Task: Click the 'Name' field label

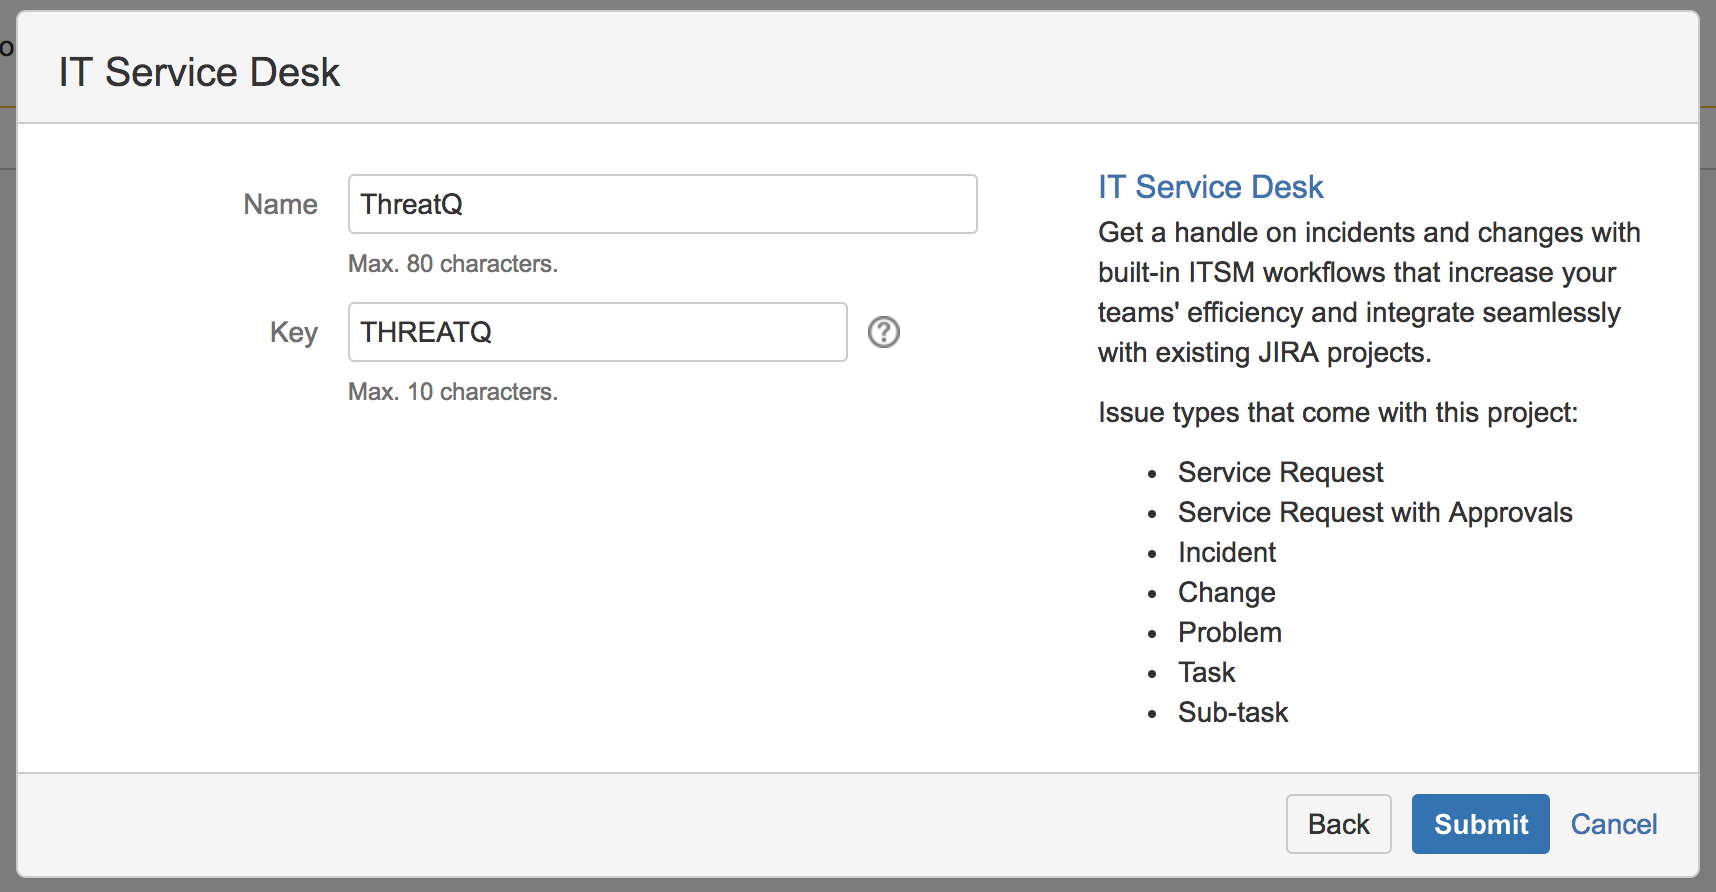Action: coord(280,204)
